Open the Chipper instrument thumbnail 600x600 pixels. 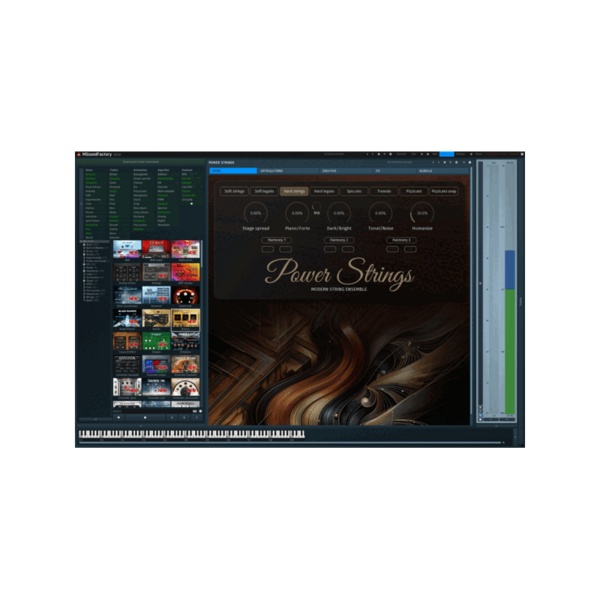(x=156, y=341)
